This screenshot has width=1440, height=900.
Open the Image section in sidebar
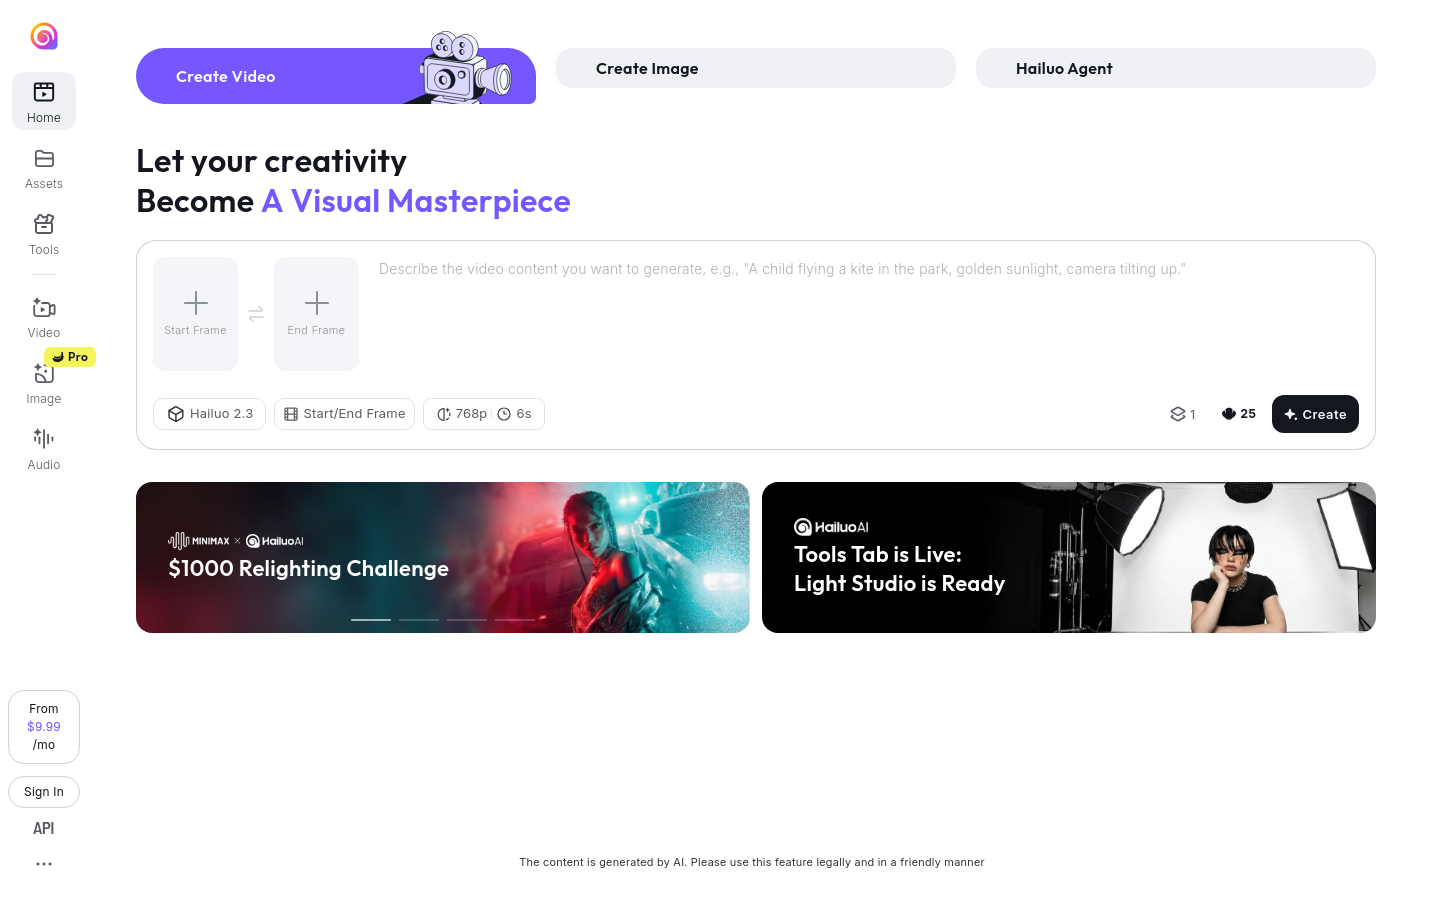tap(44, 384)
